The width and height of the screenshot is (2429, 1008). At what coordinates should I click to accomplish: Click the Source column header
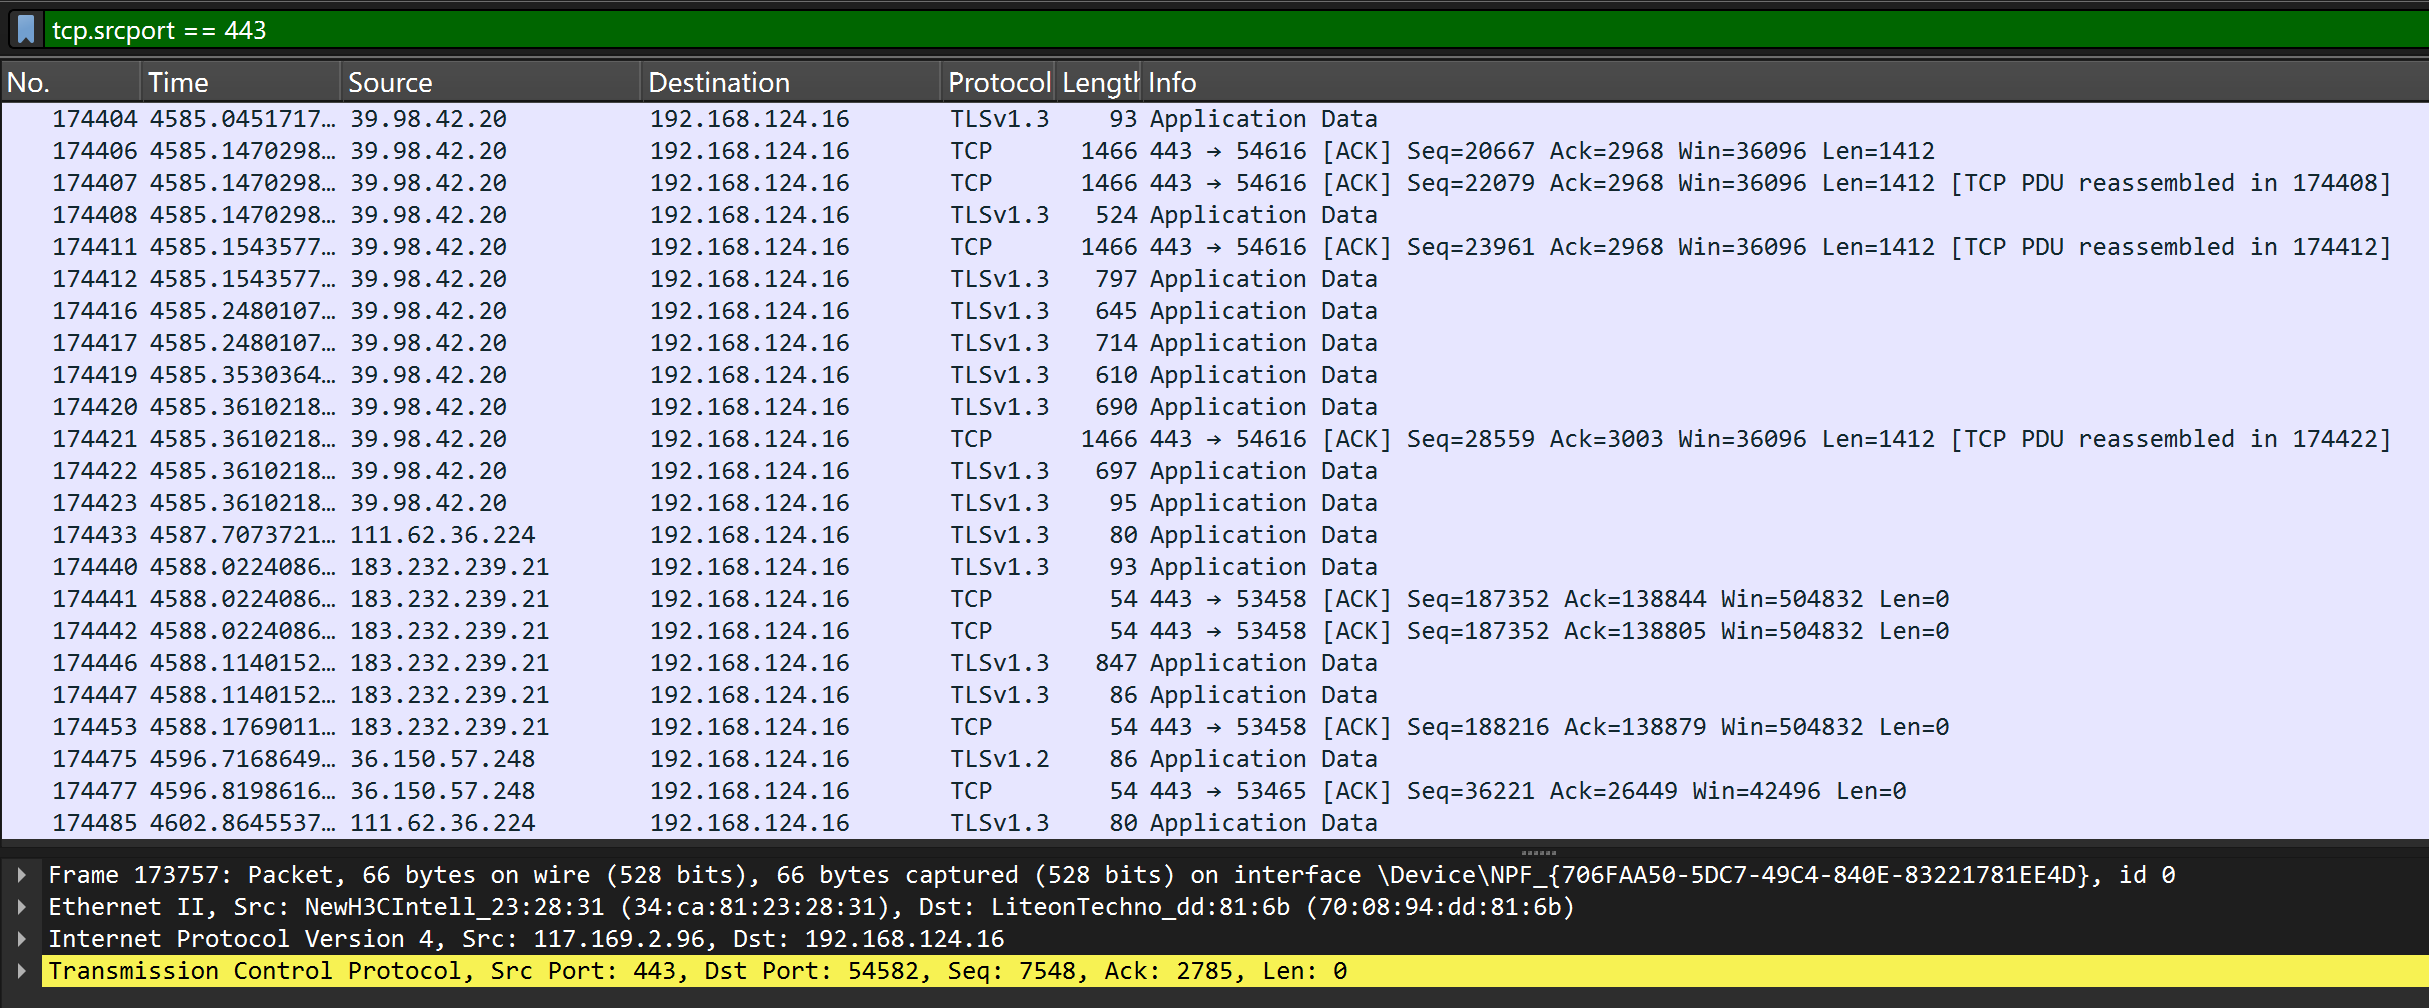pyautogui.click(x=490, y=82)
